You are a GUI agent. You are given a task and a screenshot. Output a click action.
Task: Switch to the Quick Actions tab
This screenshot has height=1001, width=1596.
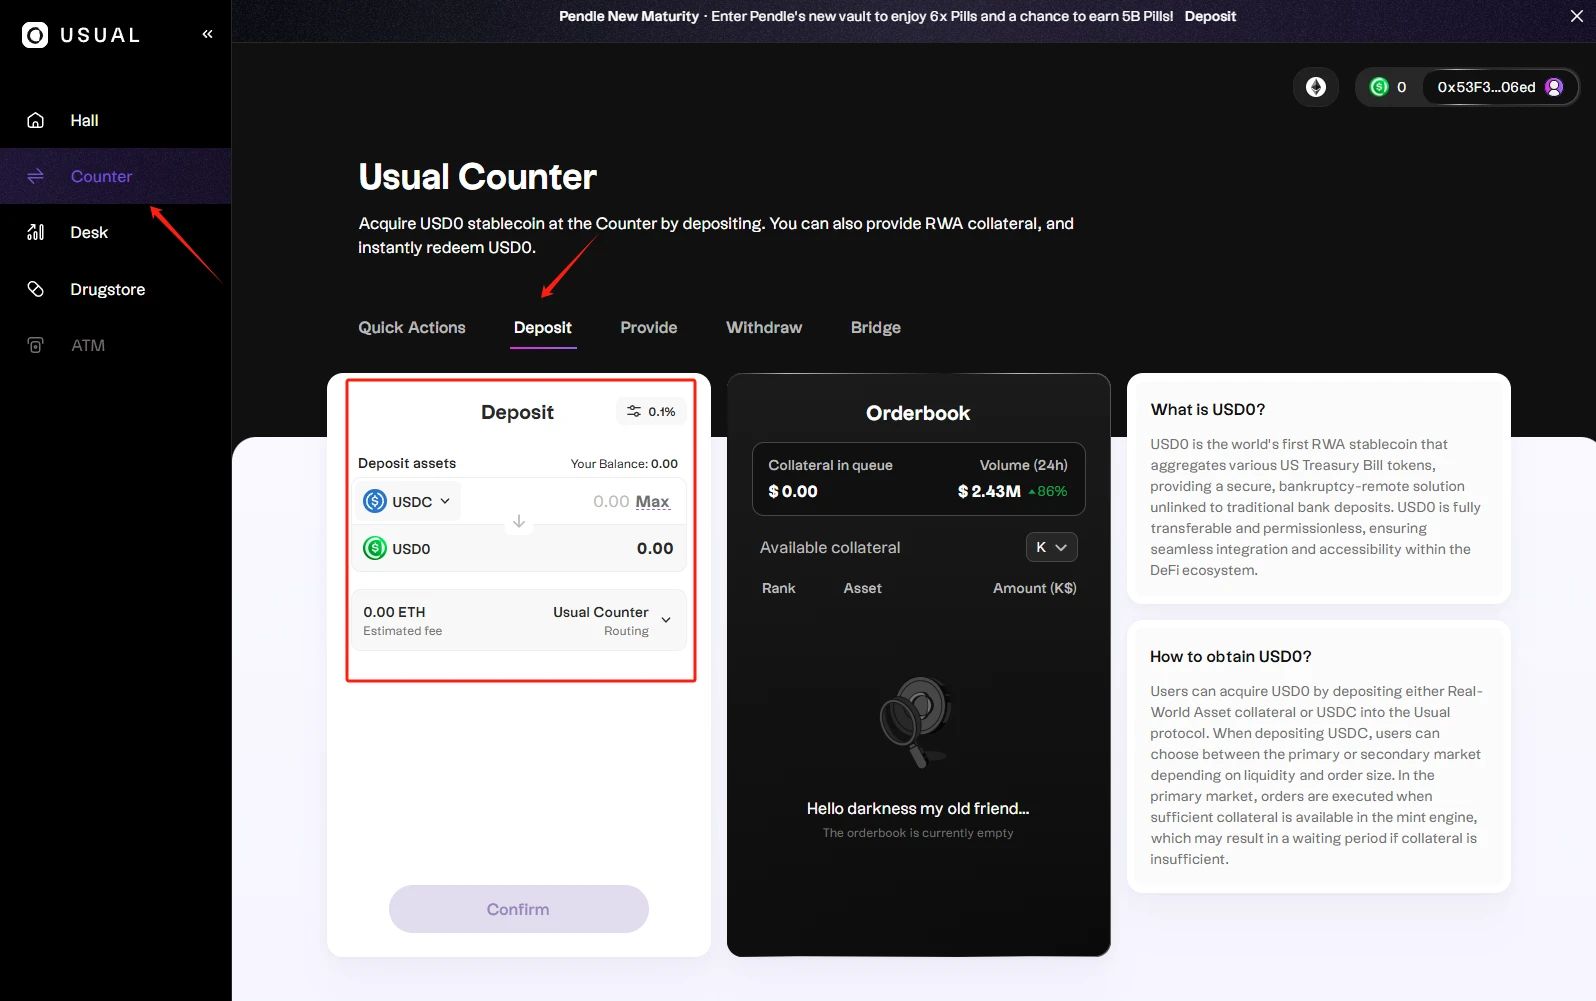pos(412,328)
